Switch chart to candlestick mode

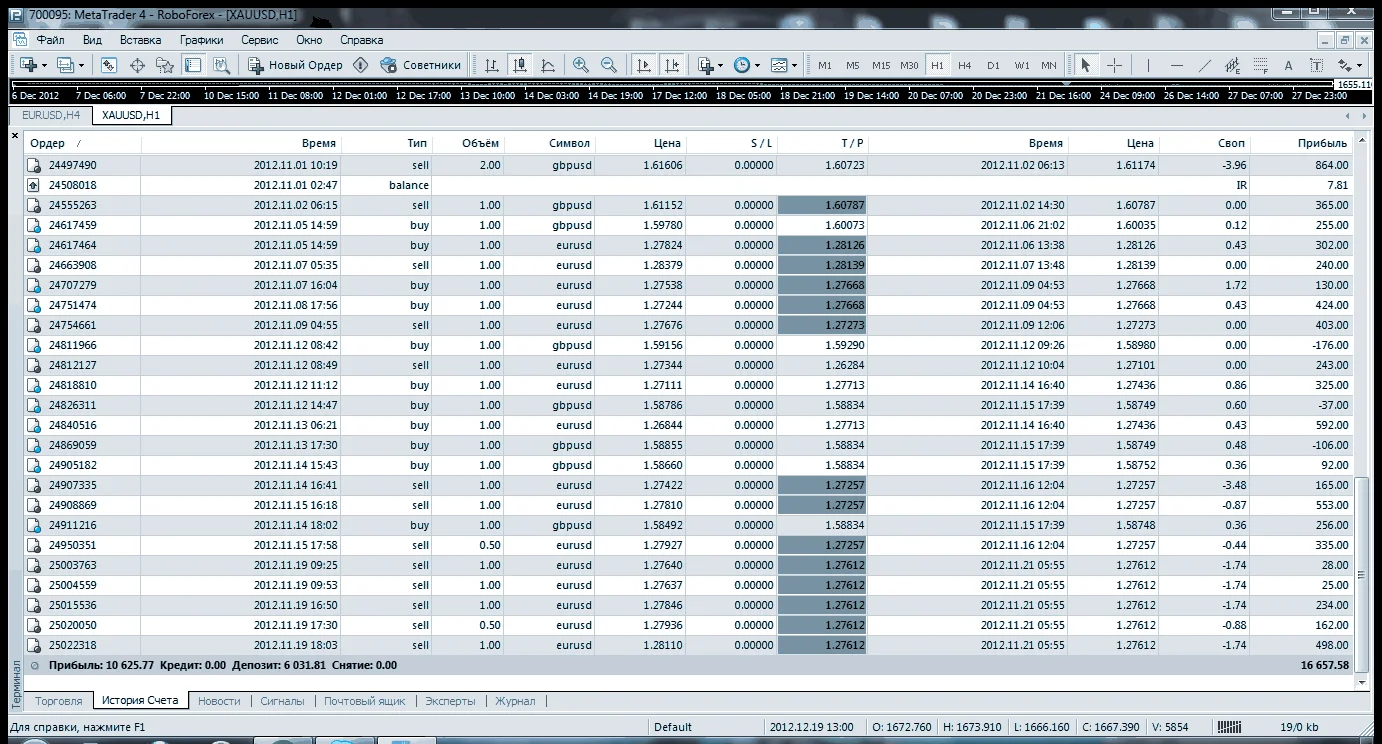click(x=520, y=65)
